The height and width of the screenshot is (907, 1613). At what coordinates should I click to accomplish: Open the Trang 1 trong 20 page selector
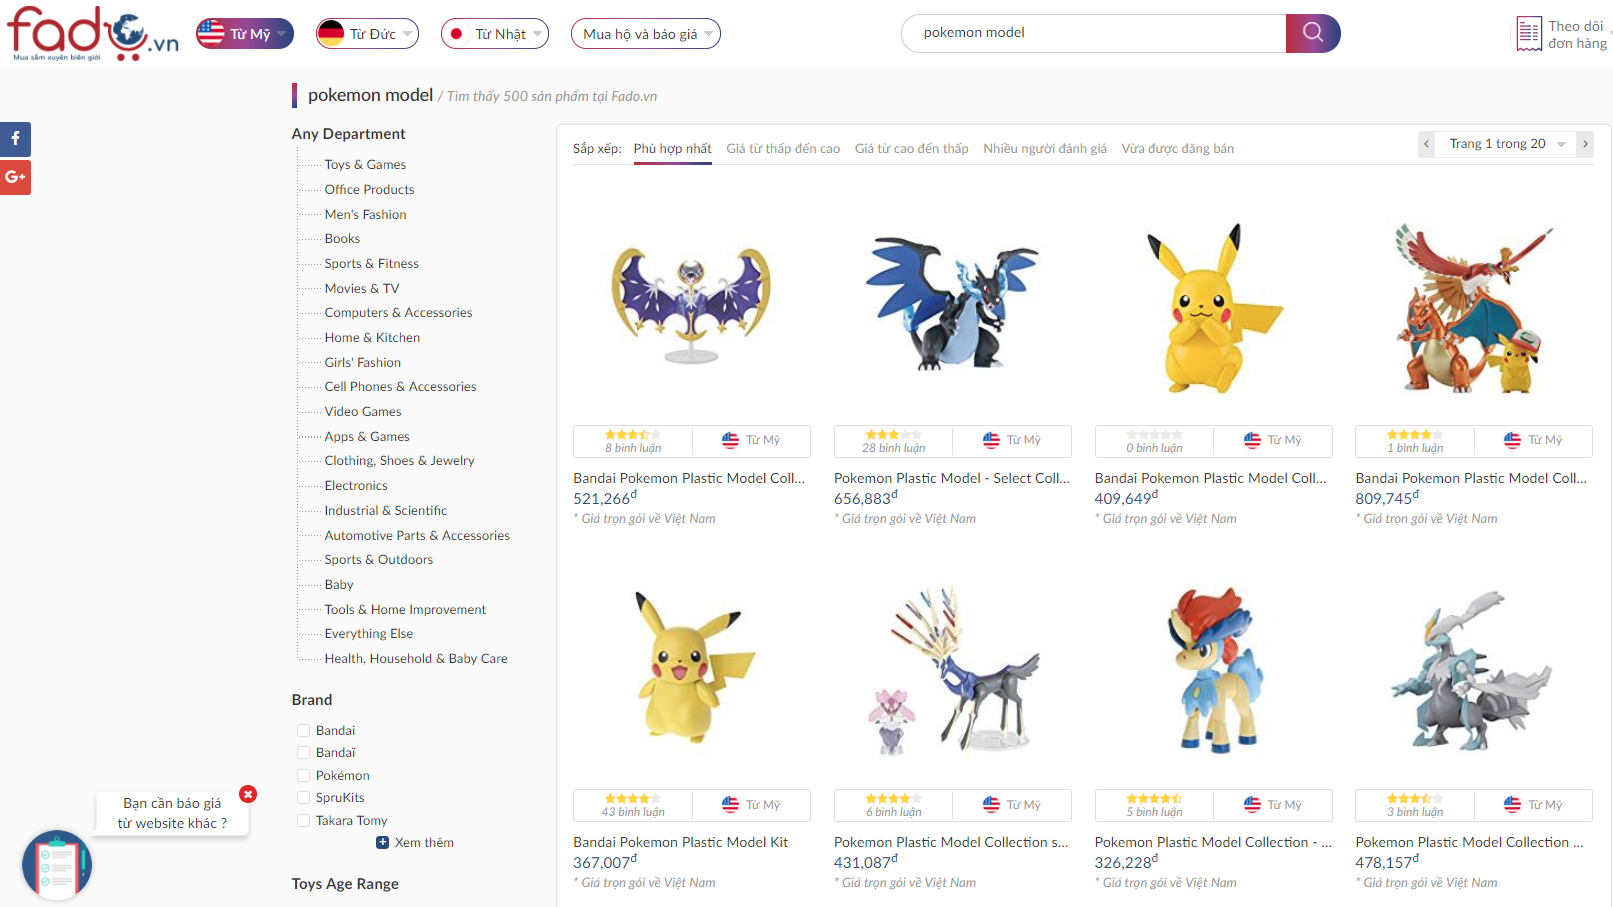(x=1505, y=144)
